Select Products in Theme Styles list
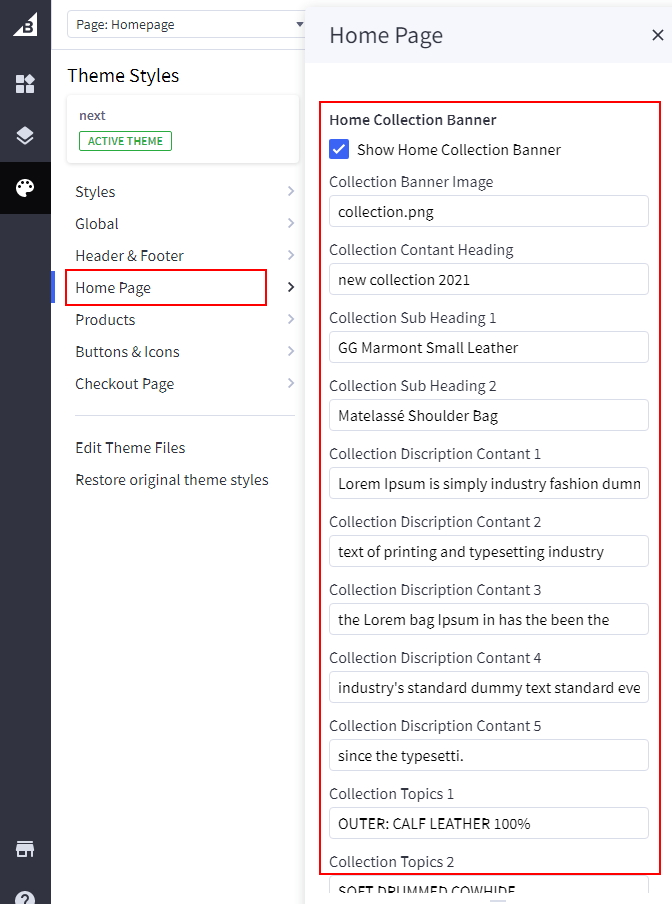The width and height of the screenshot is (672, 904). (105, 320)
